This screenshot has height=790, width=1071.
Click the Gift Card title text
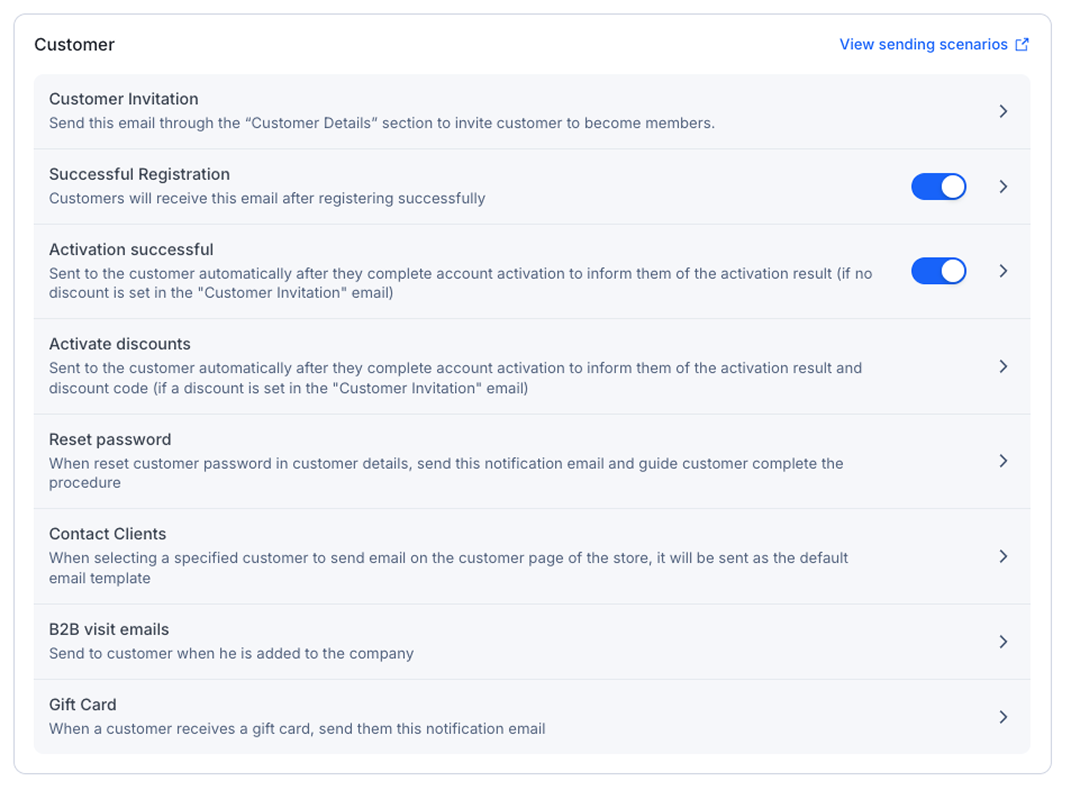click(x=83, y=705)
